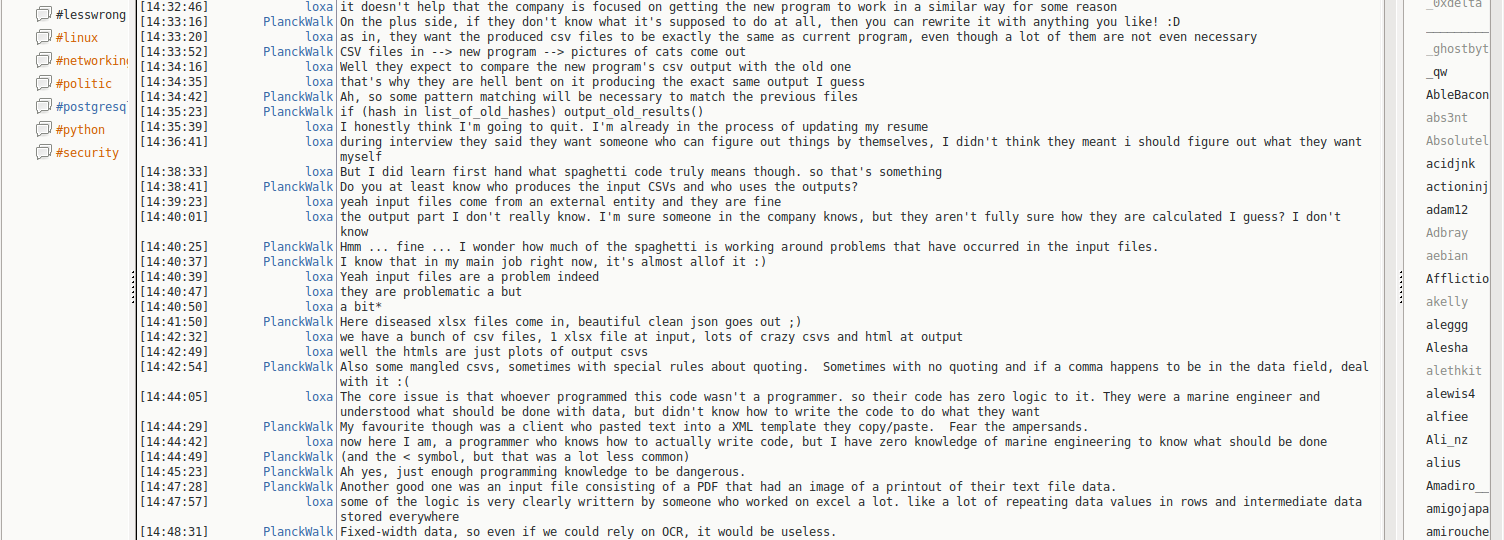The width and height of the screenshot is (1504, 540).
Task: Click the left pane divider handle
Action: pyautogui.click(x=133, y=287)
